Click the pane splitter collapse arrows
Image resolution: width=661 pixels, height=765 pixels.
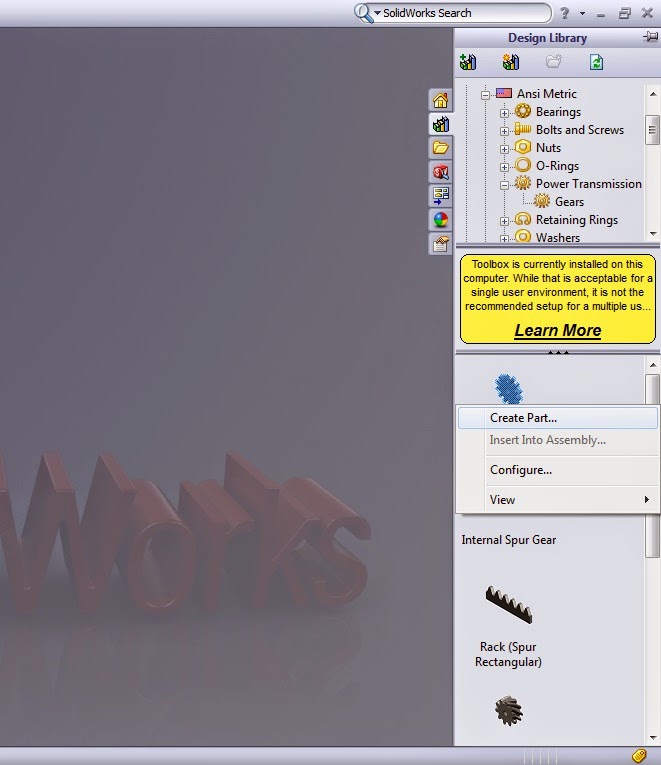(558, 352)
